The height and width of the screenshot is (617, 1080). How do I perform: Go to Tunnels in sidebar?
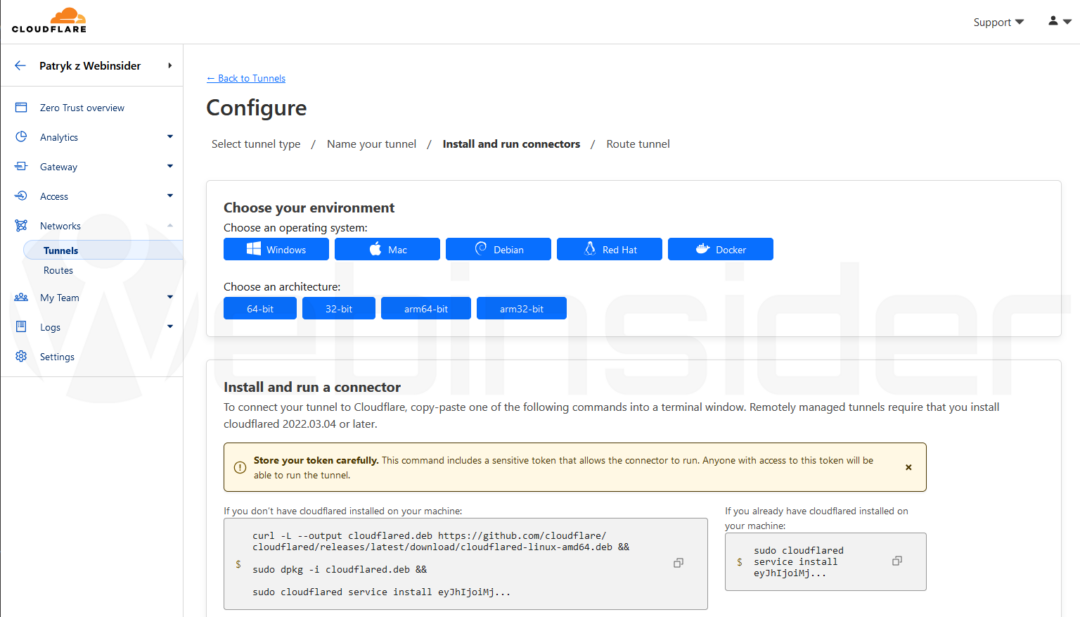61,251
